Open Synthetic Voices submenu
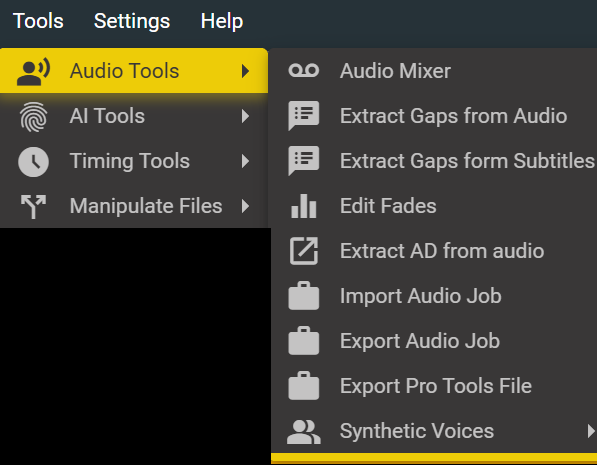Viewport: 597px width, 465px height. pyautogui.click(x=434, y=431)
